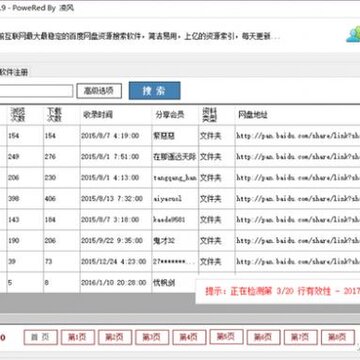
Task: Click download count 230
Action: point(50,178)
